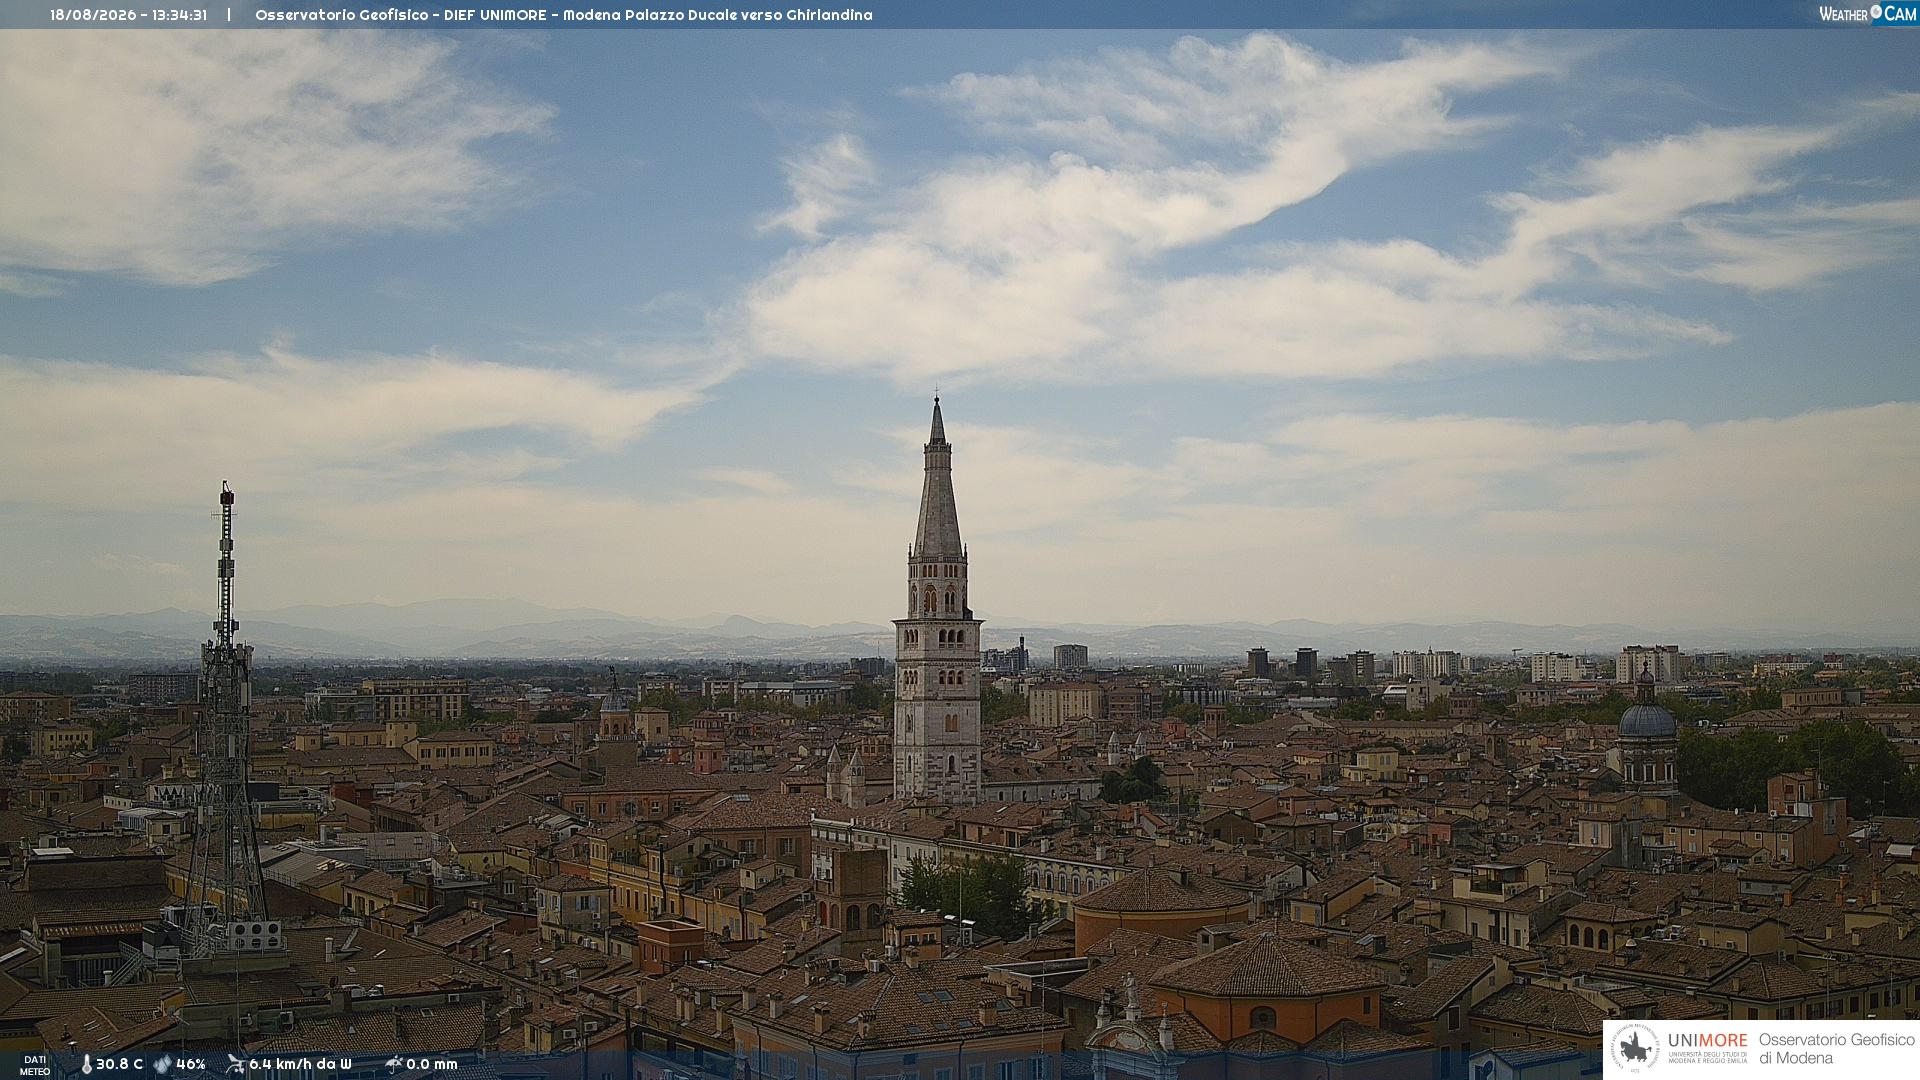Viewport: 1920px width, 1080px height.
Task: Select the 6.4 km/h da W wind reading
Action: coord(300,1064)
